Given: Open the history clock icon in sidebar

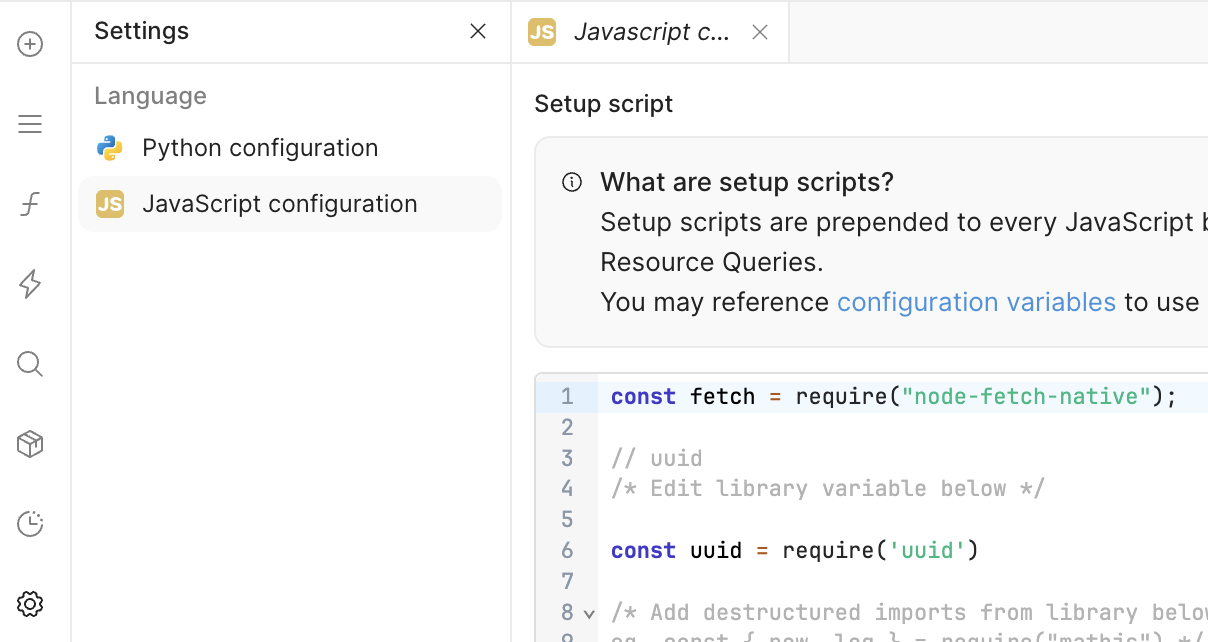Looking at the screenshot, I should click(x=30, y=524).
